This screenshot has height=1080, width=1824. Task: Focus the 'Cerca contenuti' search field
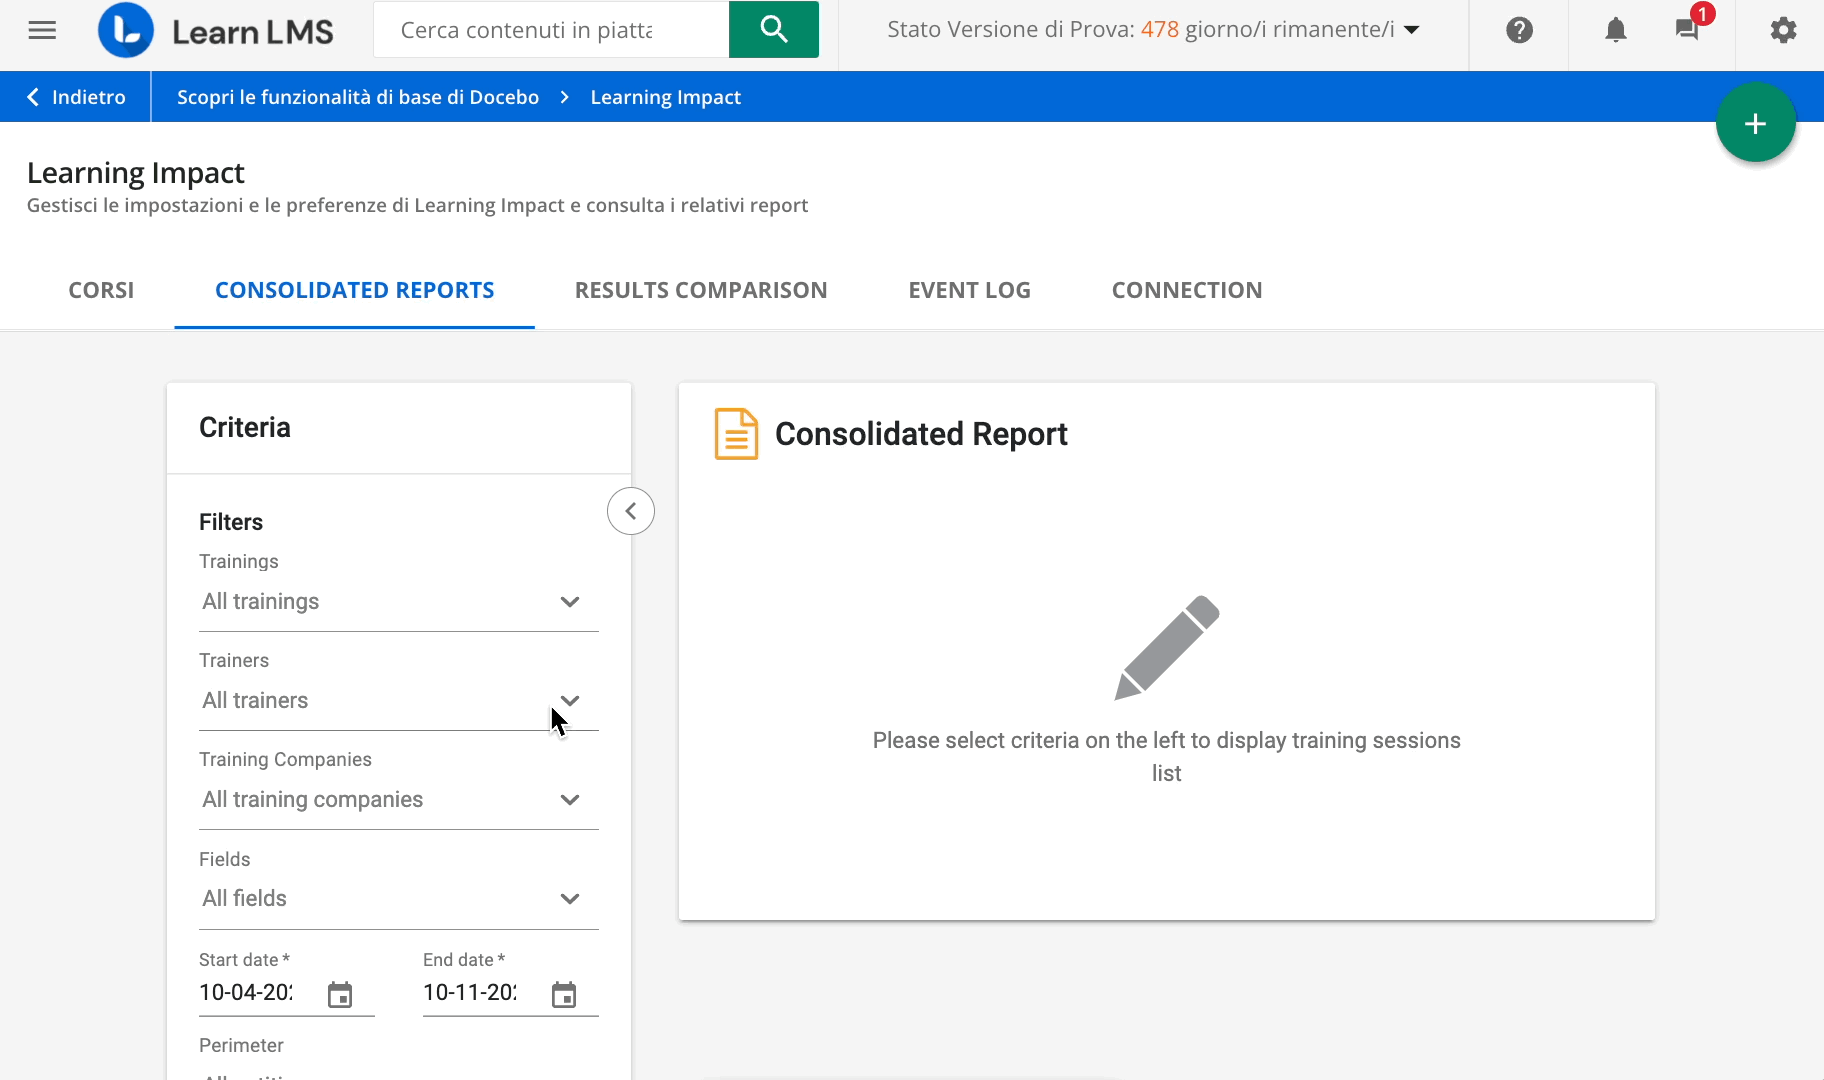click(551, 30)
